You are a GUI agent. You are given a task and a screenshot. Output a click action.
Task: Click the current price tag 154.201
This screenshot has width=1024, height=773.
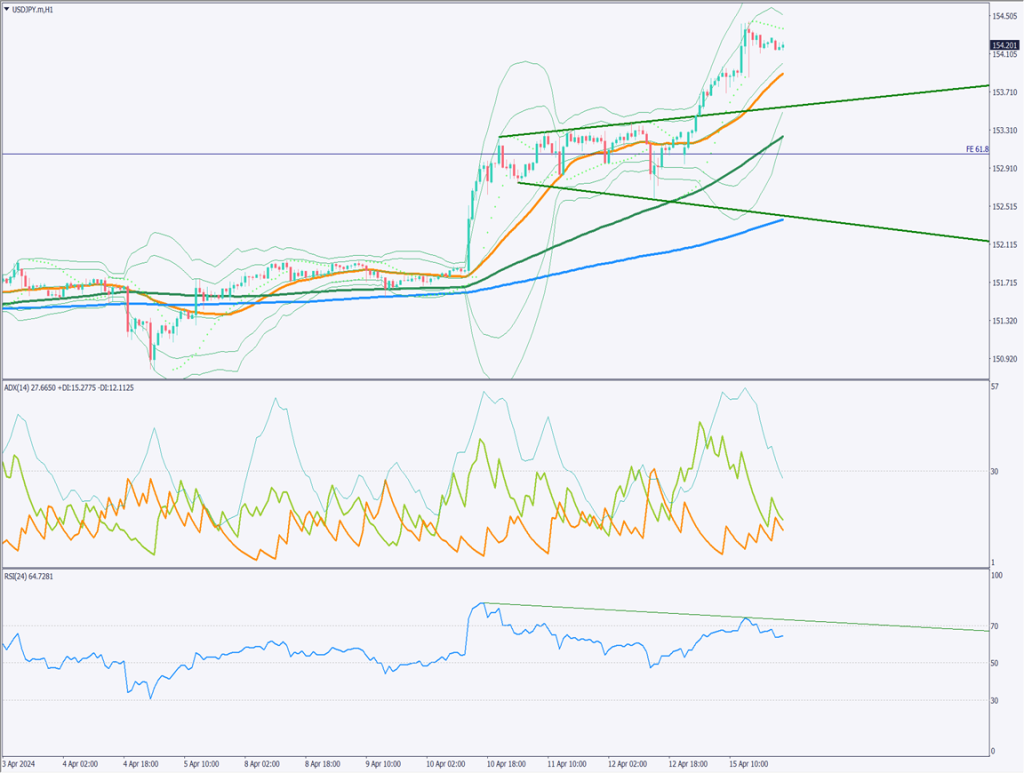[1002, 45]
